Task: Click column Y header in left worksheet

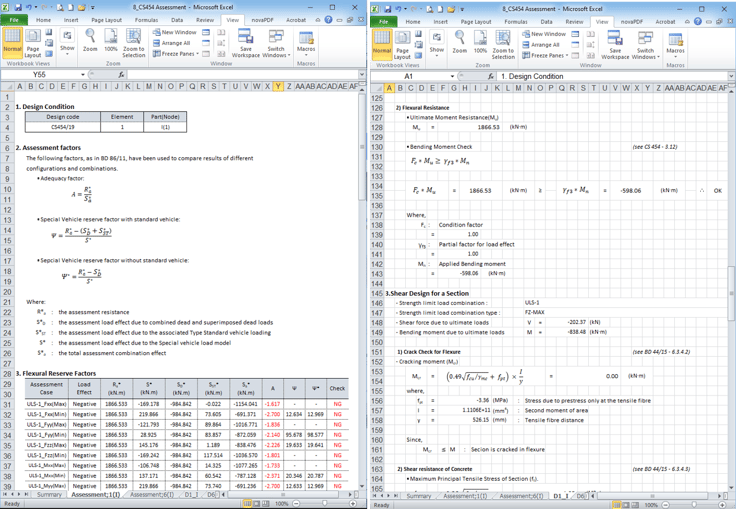Action: point(278,86)
